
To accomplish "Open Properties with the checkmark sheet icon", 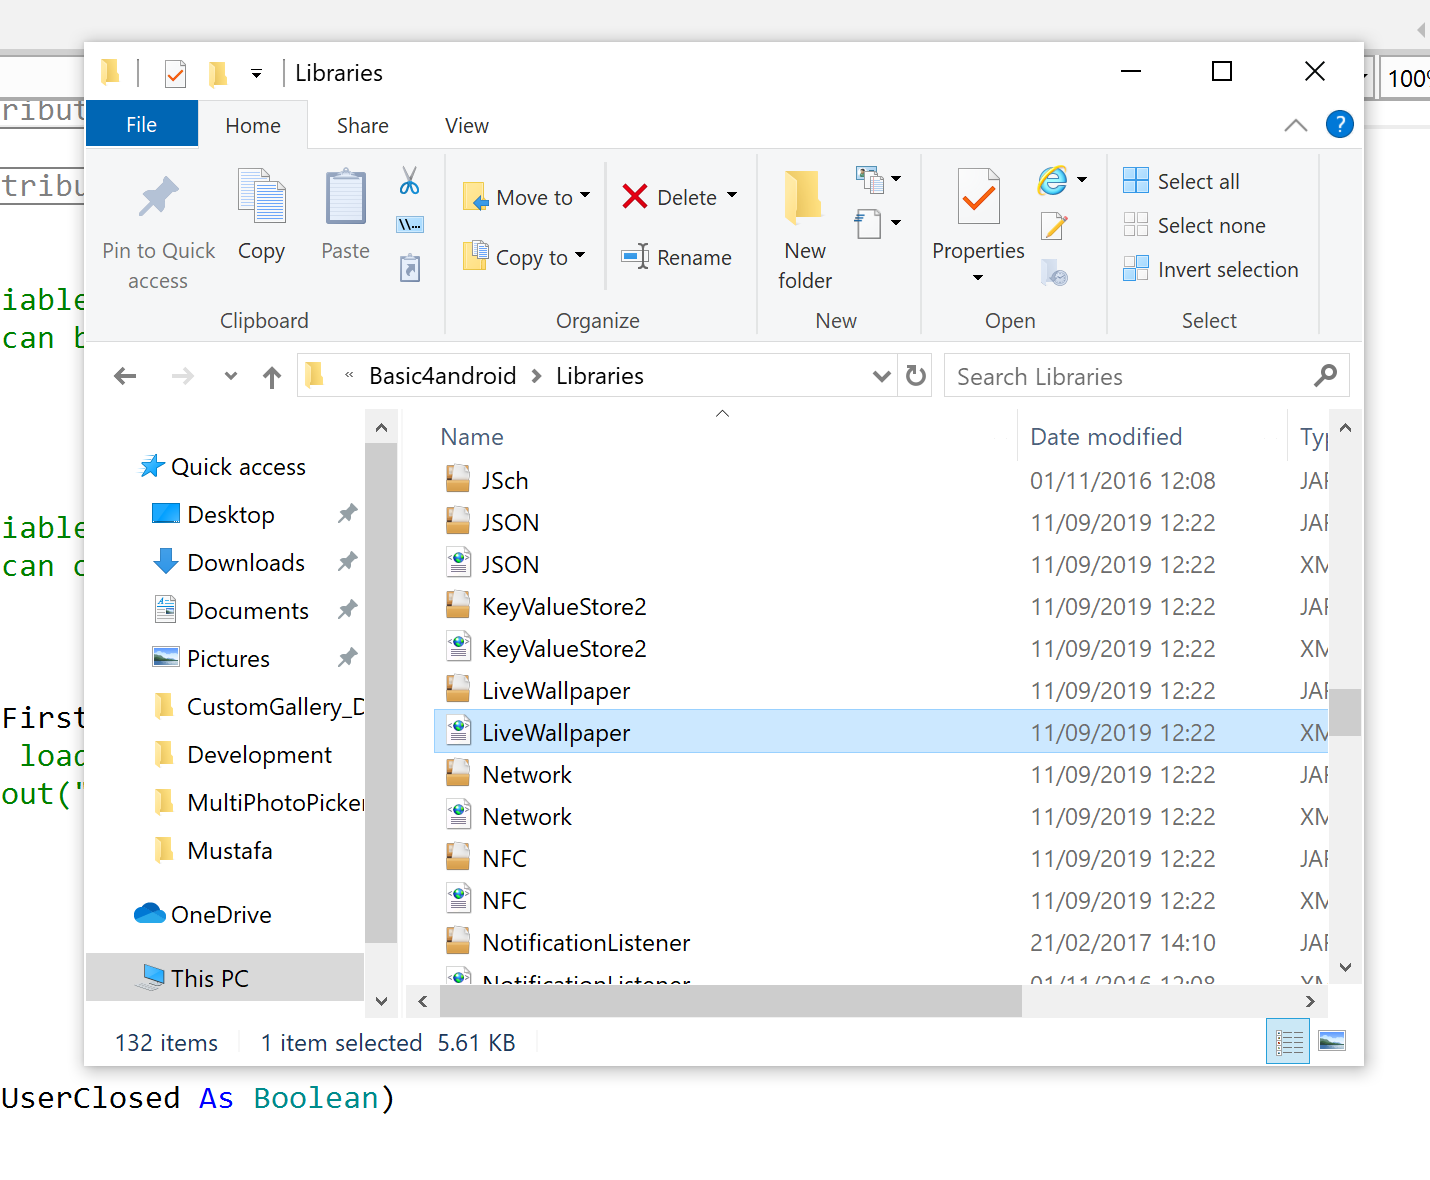I will (978, 196).
